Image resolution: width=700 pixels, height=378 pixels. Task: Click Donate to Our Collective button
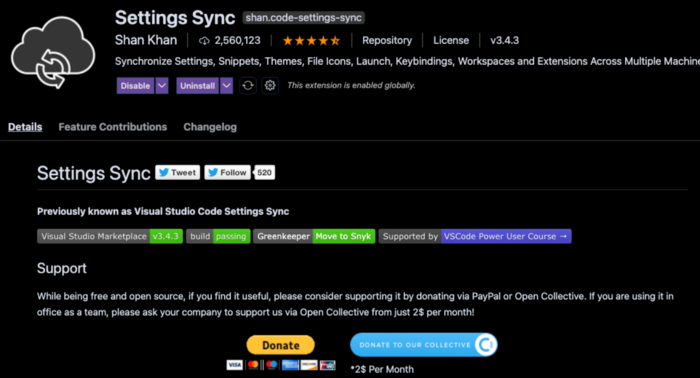click(424, 345)
